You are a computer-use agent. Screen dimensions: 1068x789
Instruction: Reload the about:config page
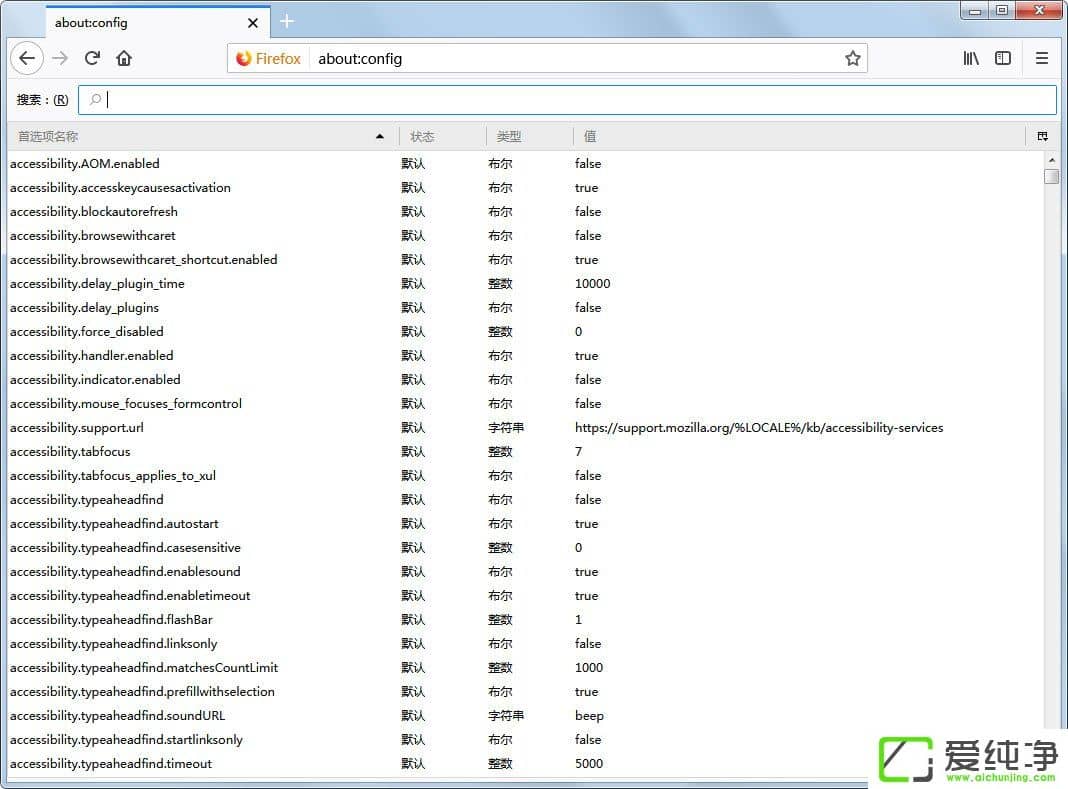coord(91,58)
